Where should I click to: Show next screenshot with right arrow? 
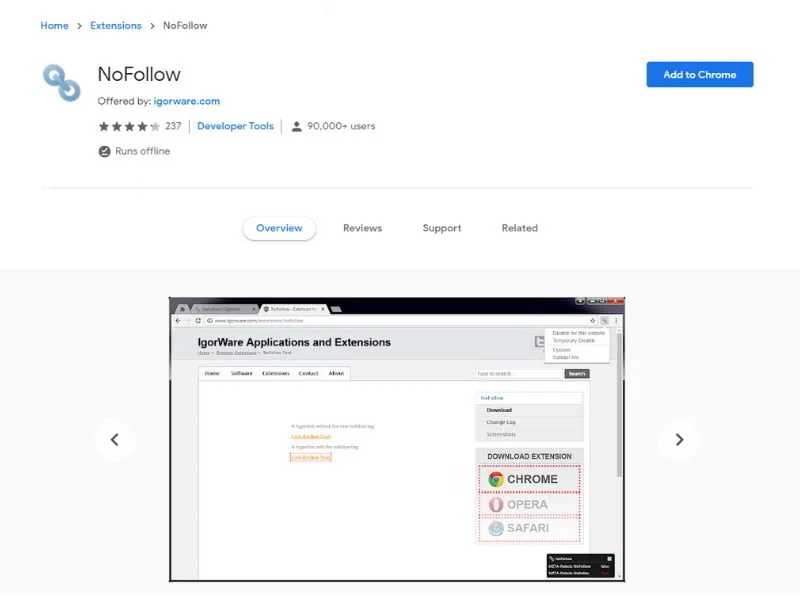pos(679,440)
